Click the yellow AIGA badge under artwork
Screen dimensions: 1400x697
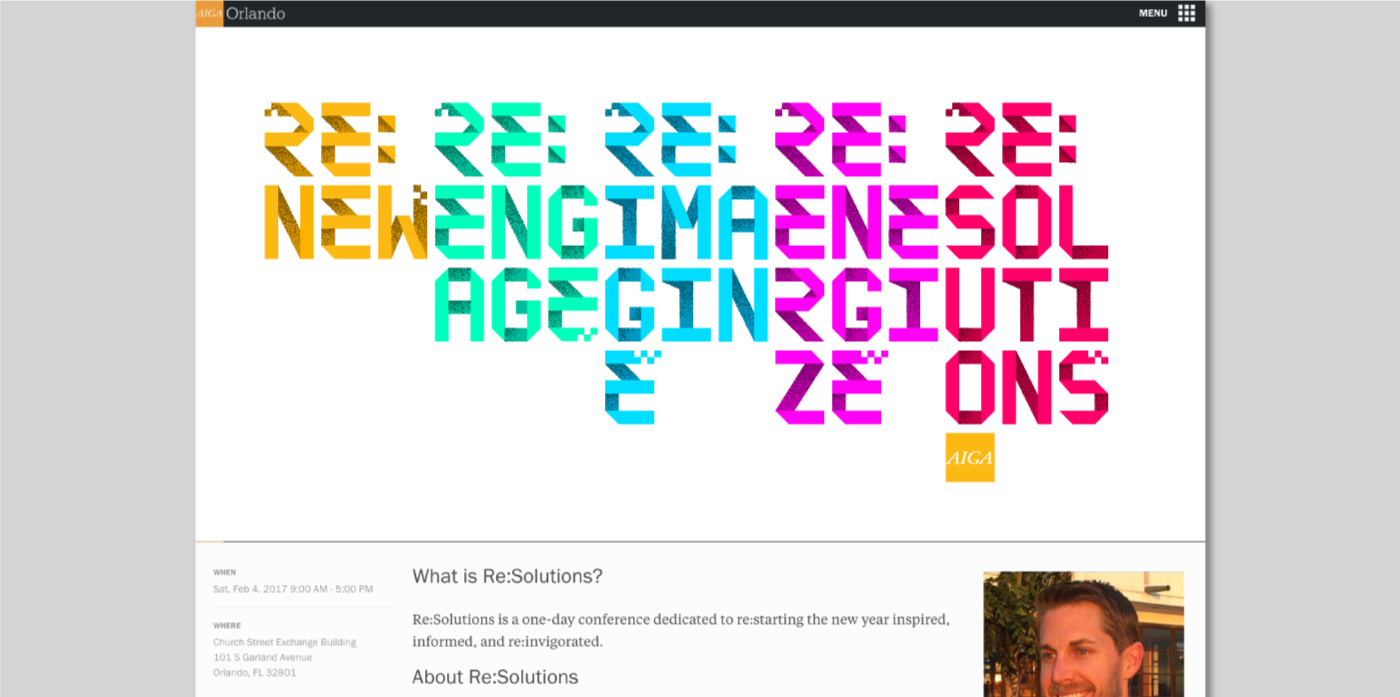[970, 457]
